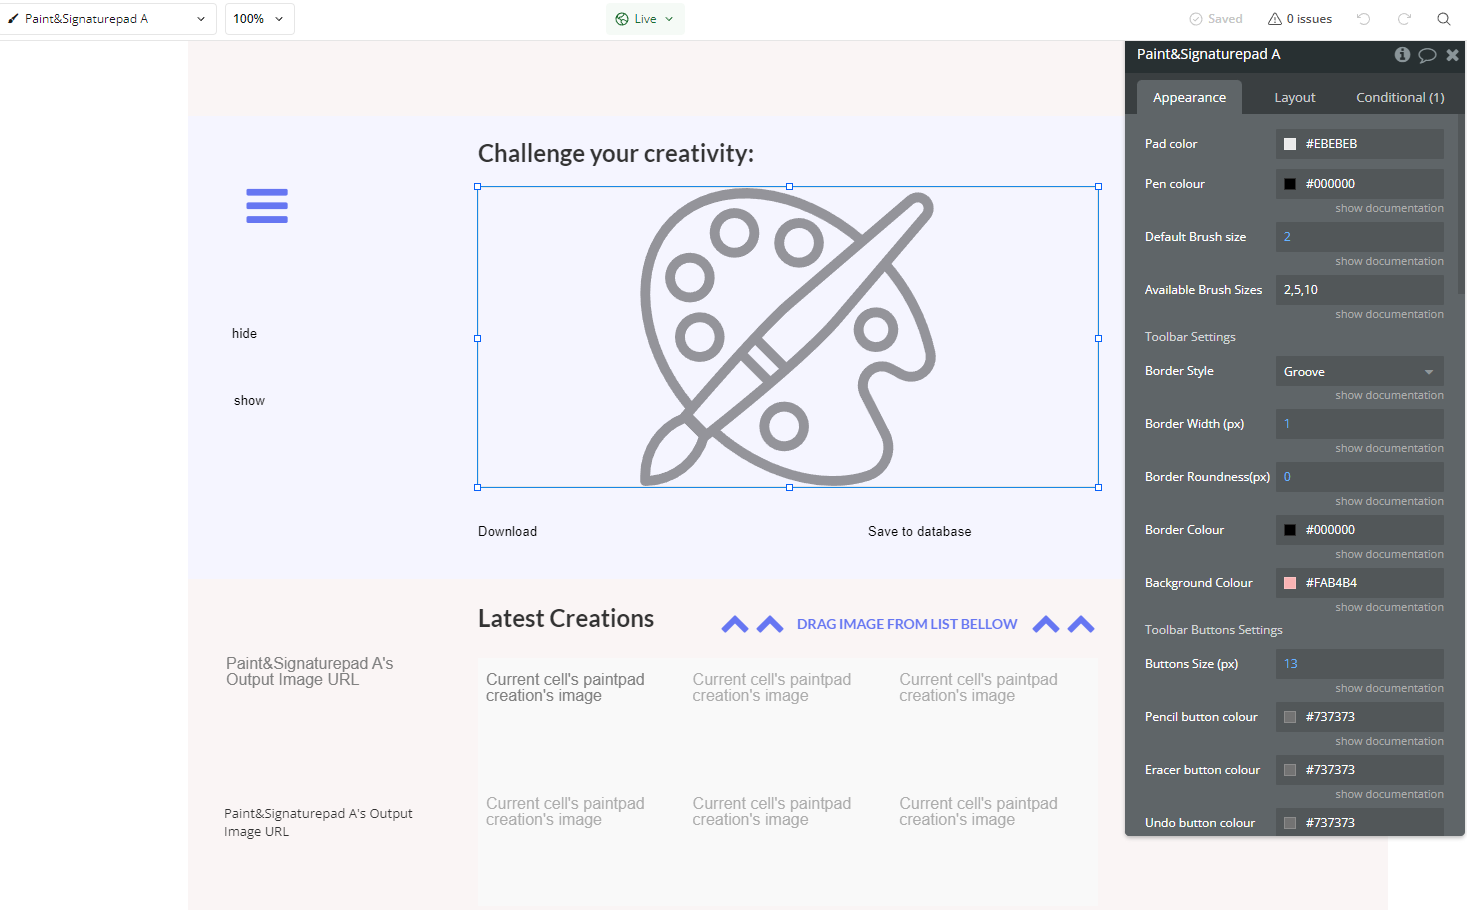Expand the Live version dropdown
Screen dimensions: 1467x910
645,19
